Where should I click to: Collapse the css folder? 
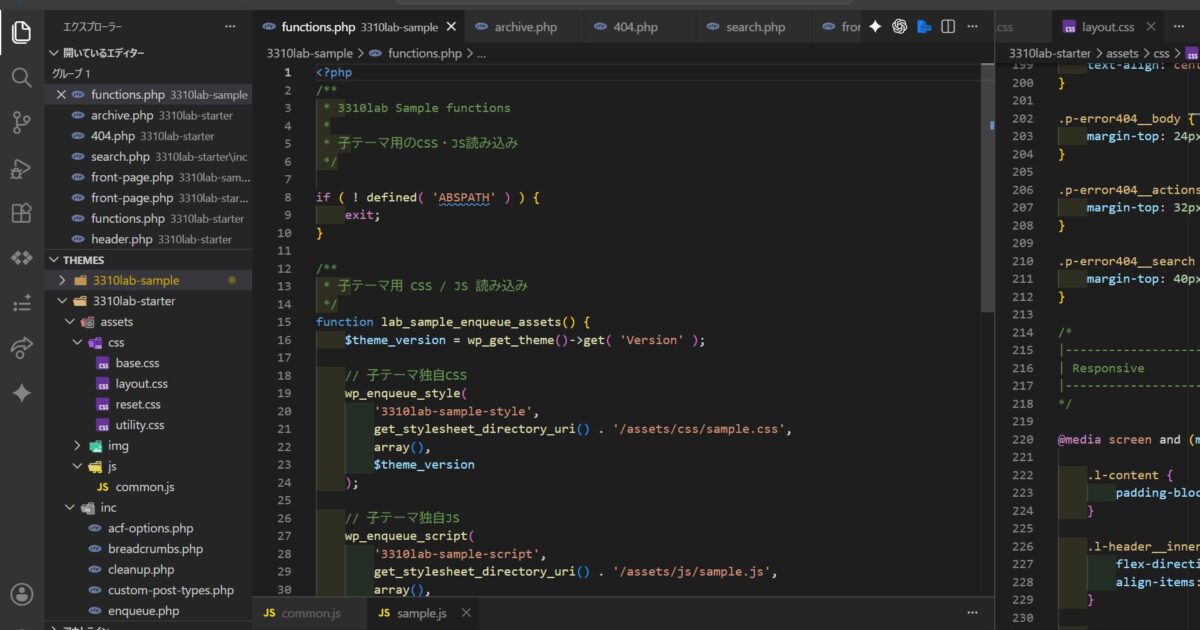(x=77, y=343)
